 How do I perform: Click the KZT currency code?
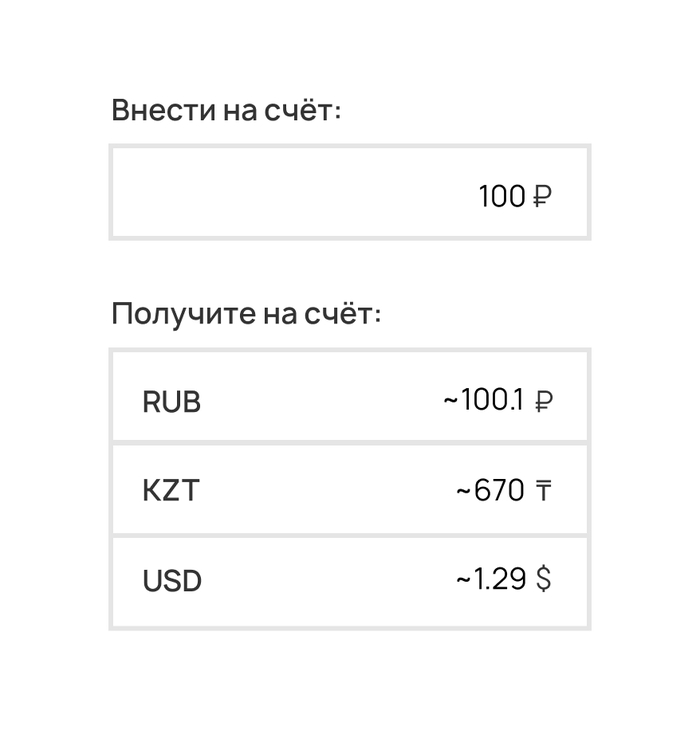point(170,491)
